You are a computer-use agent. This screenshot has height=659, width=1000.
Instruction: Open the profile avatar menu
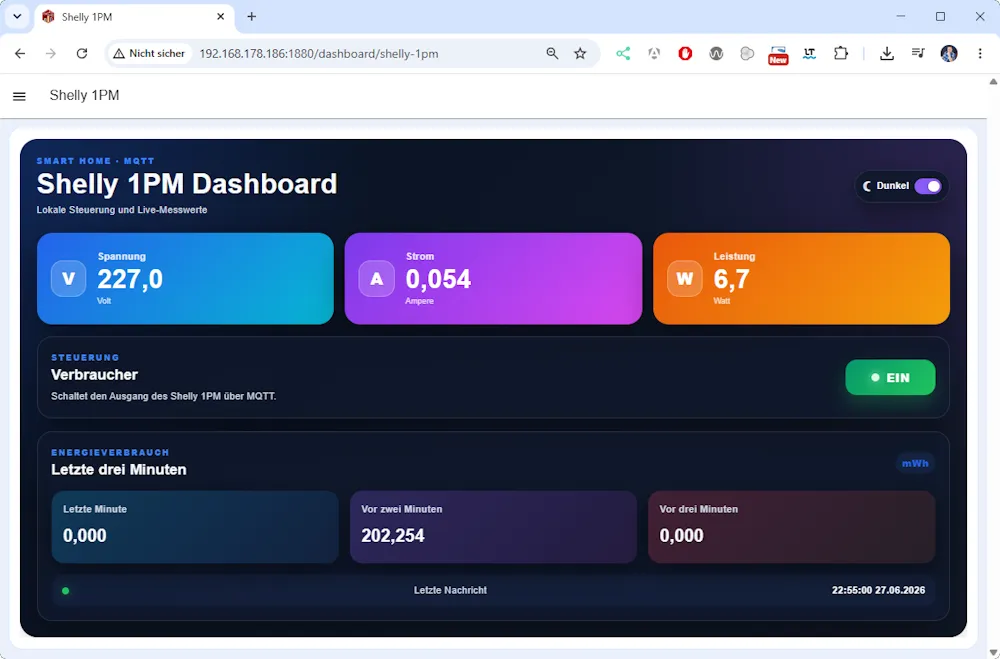pyautogui.click(x=949, y=54)
